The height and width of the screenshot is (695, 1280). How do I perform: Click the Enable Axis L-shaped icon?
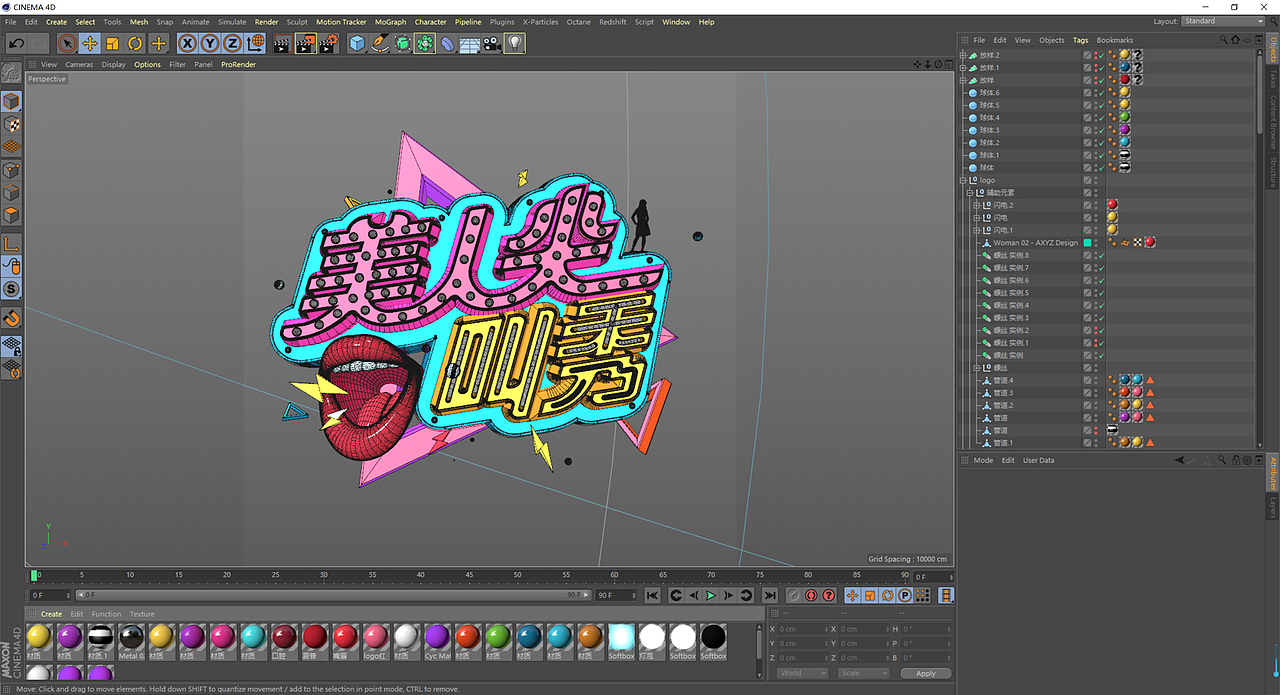(11, 243)
